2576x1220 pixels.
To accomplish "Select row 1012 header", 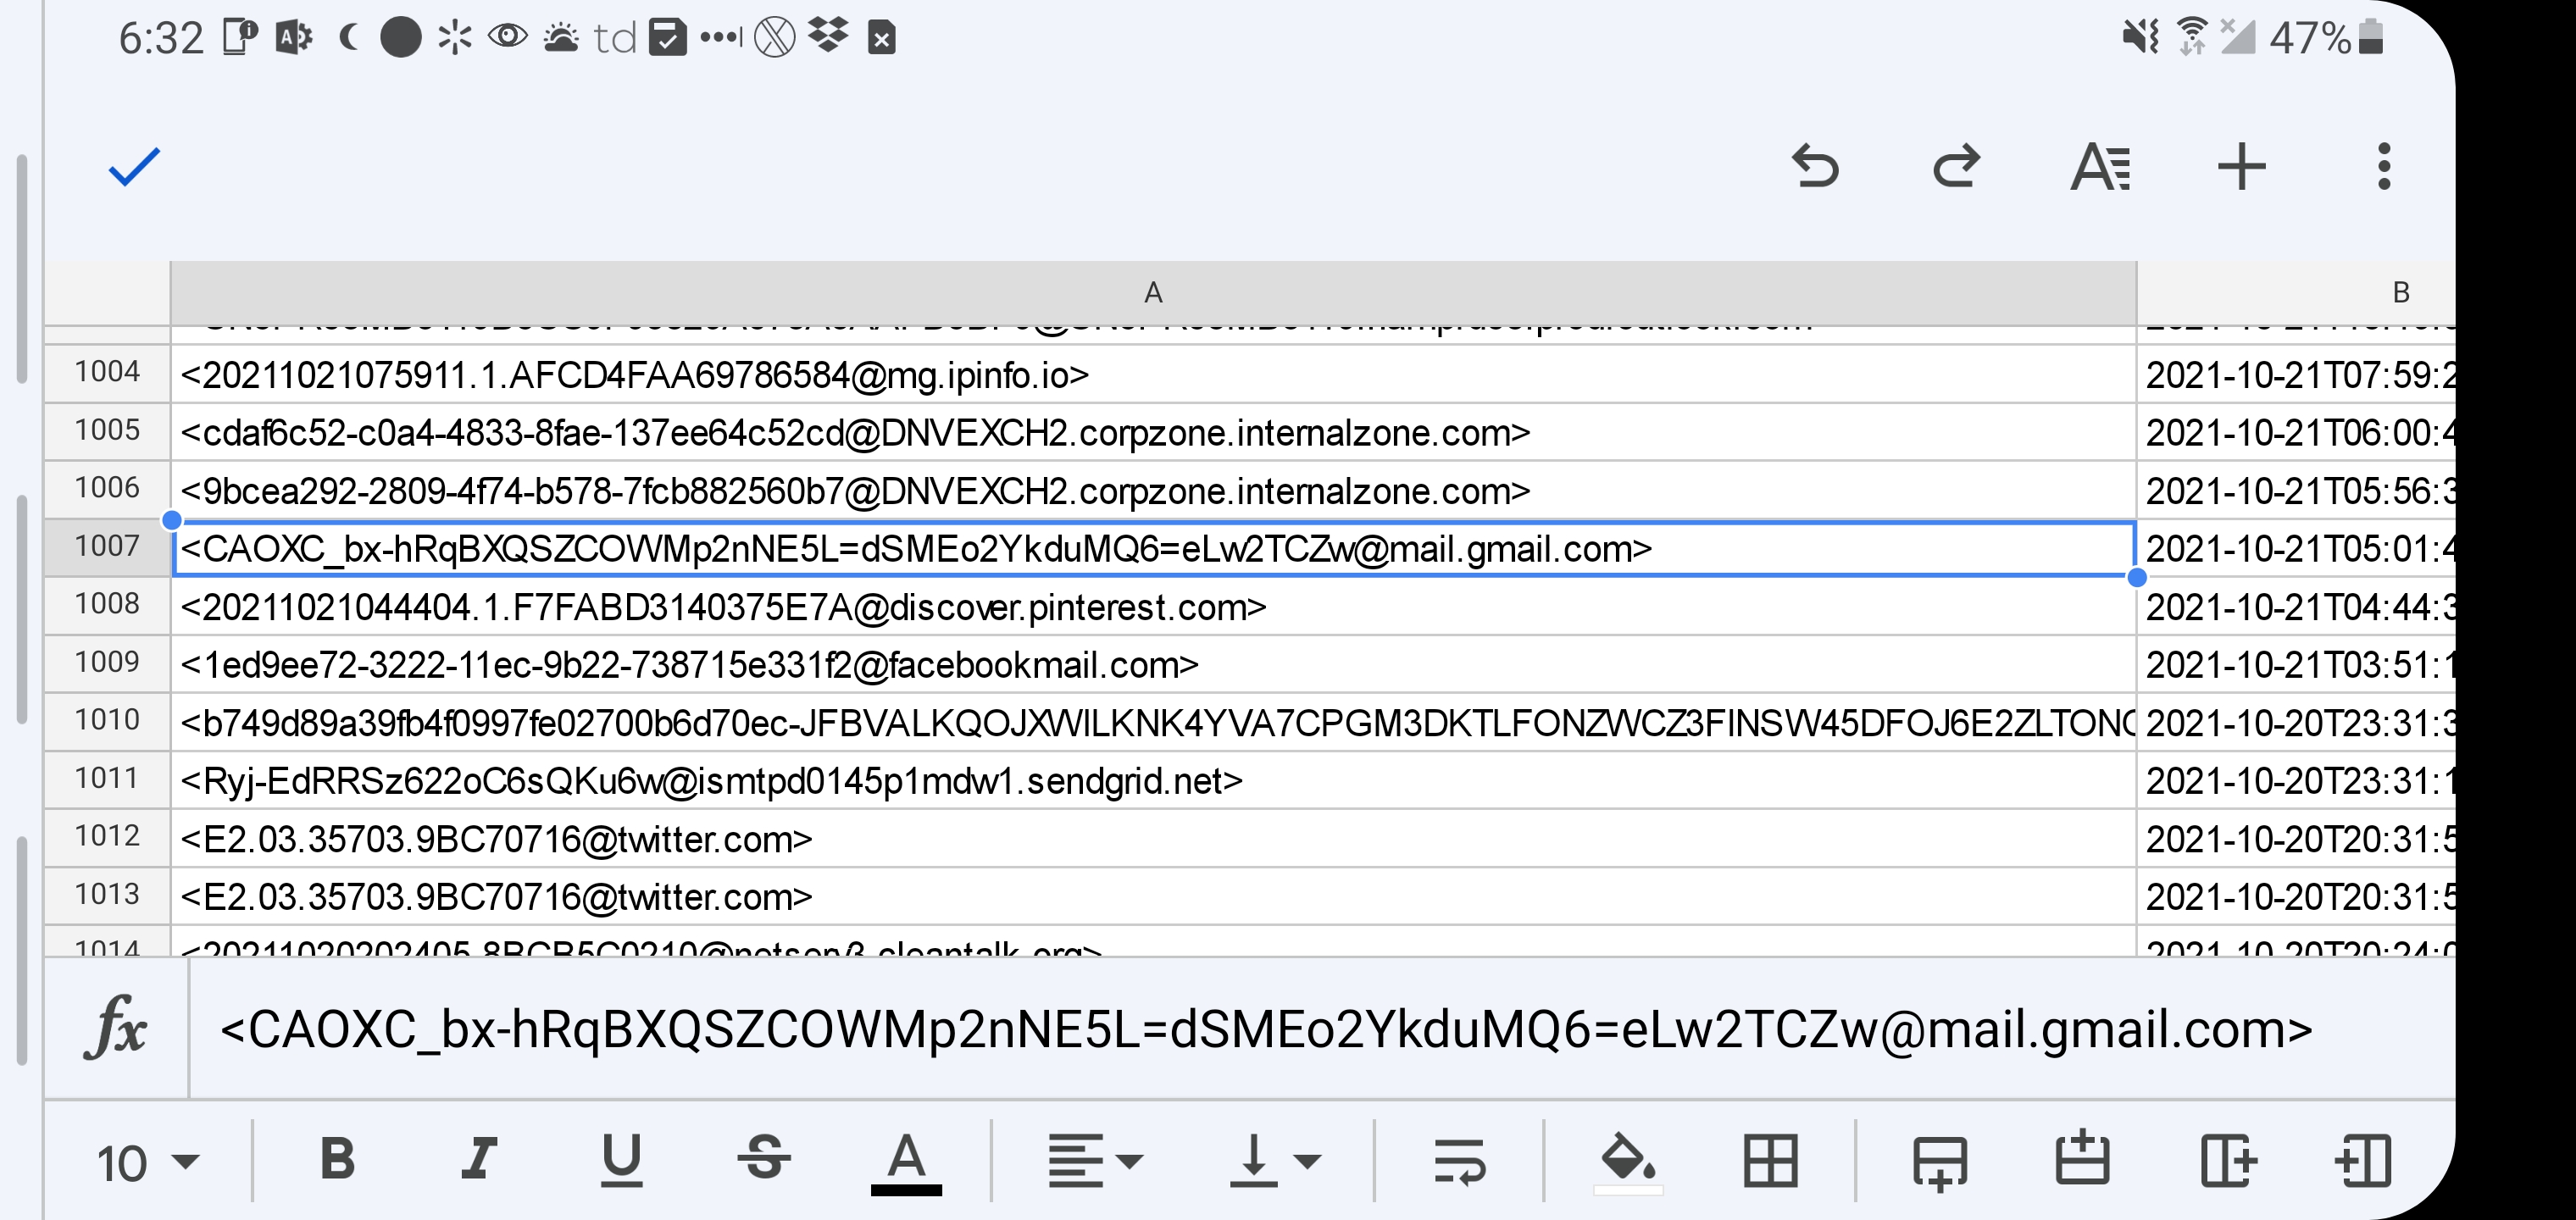I will coord(107,837).
